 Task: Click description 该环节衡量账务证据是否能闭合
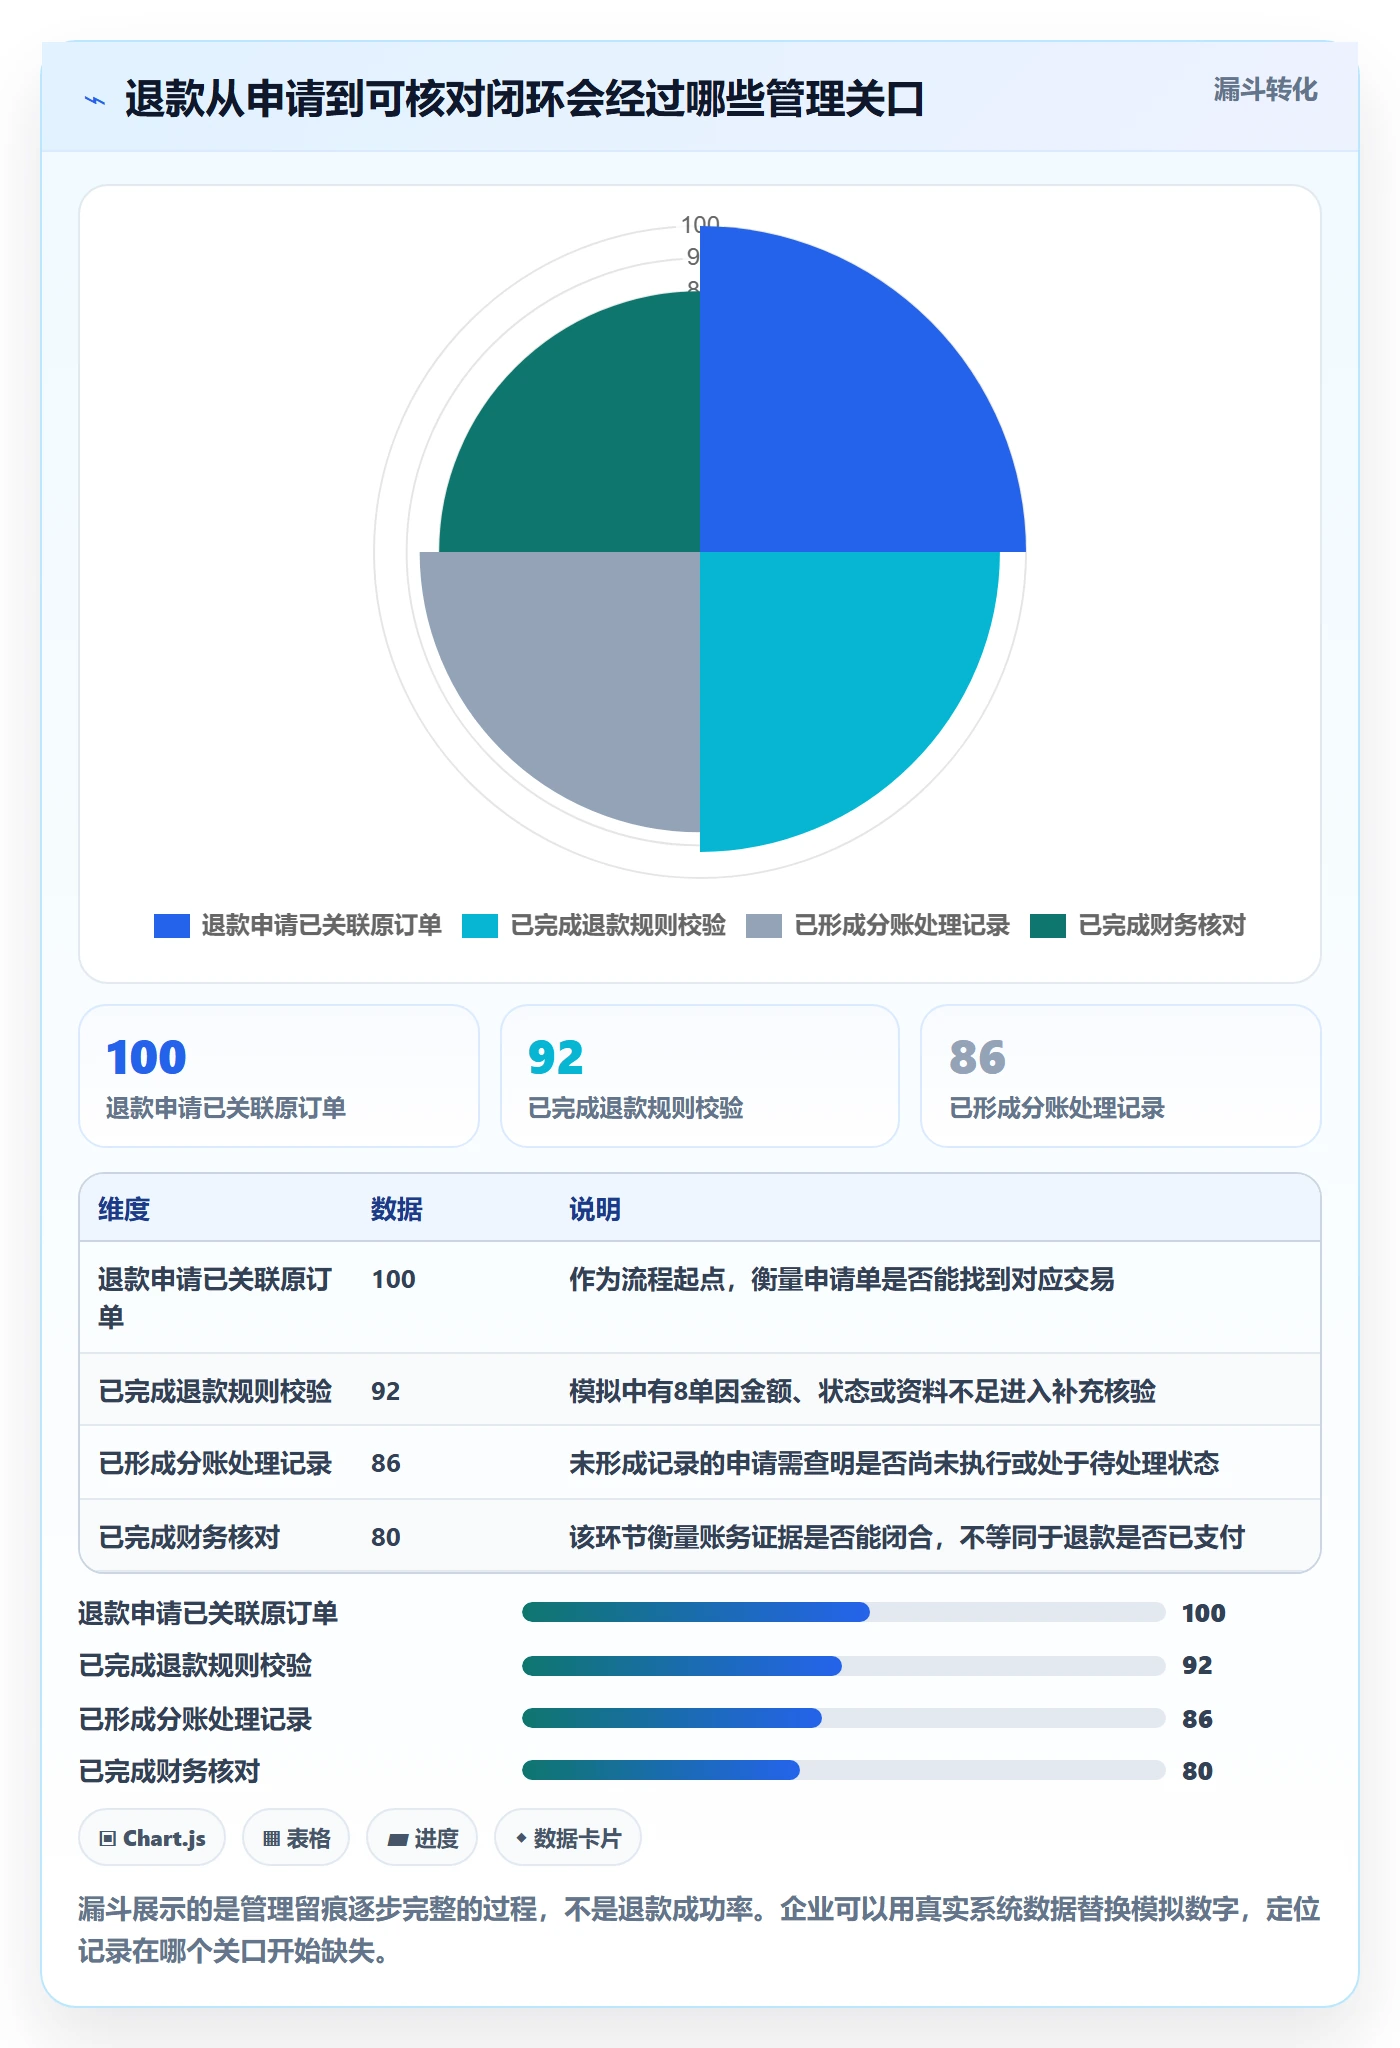click(751, 1537)
